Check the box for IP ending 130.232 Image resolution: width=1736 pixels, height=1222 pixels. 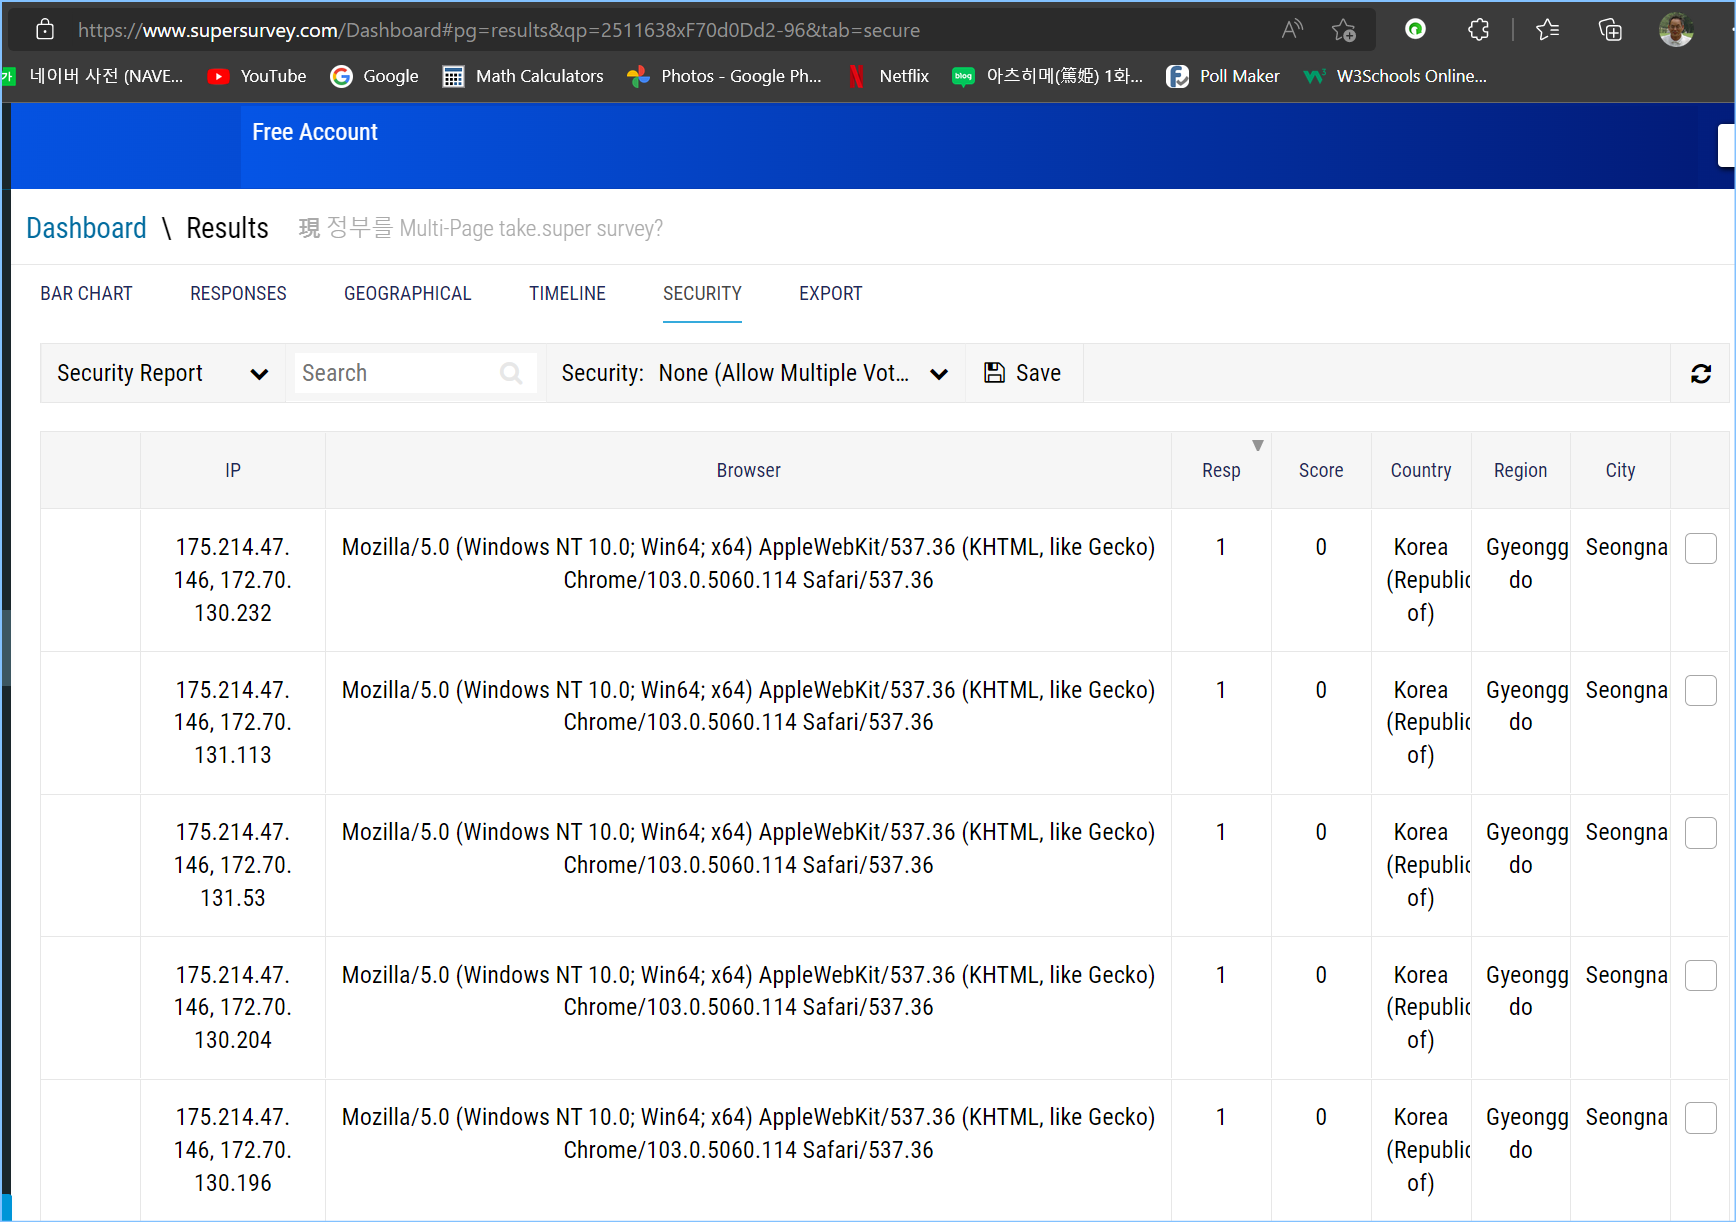point(1700,548)
